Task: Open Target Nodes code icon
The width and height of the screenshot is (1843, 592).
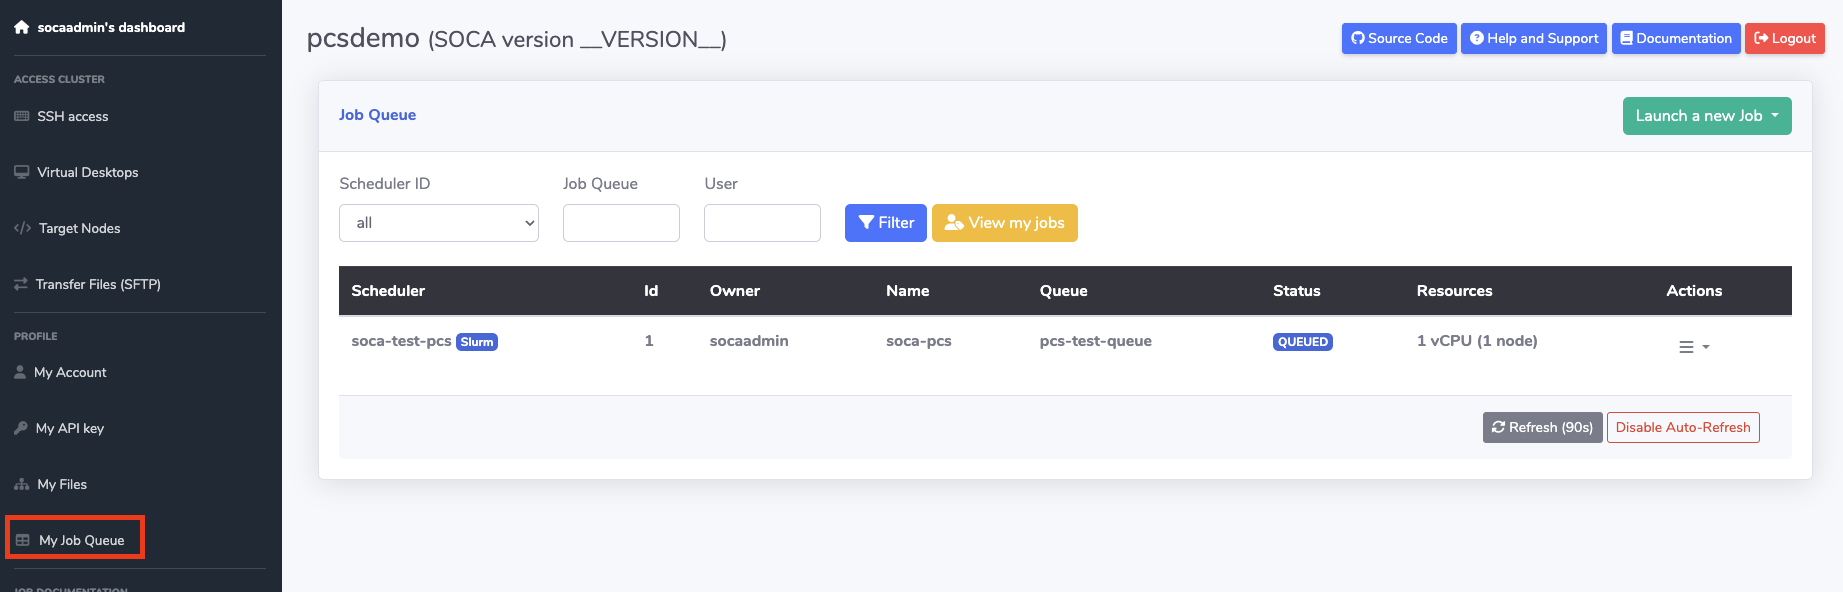Action: pos(22,228)
